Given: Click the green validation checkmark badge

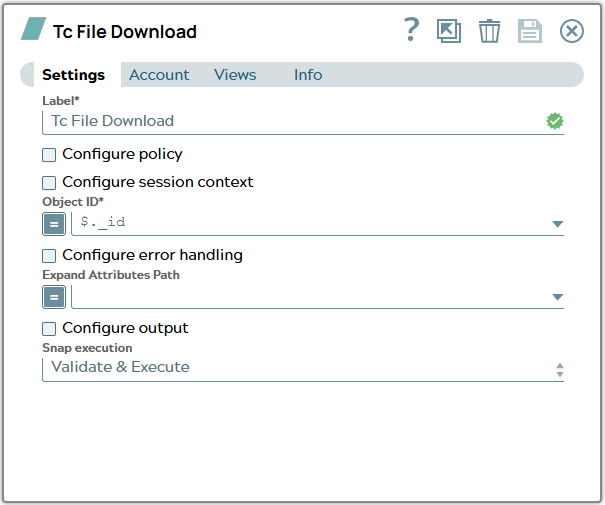Looking at the screenshot, I should click(x=555, y=121).
